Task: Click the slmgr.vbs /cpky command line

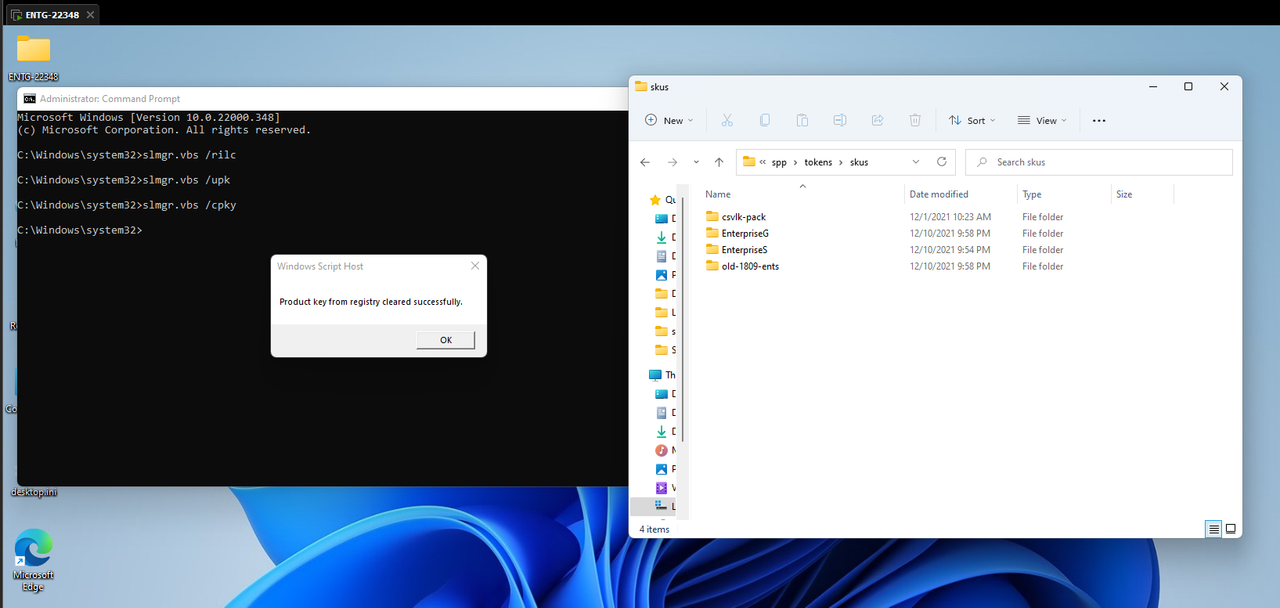Action: [127, 205]
